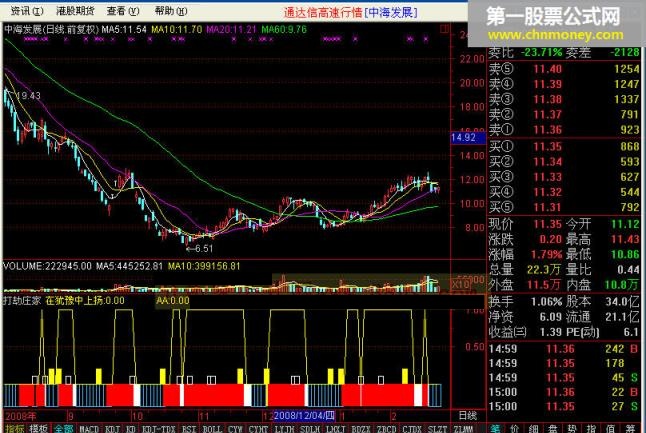Switch quote panel to 价 tab
This screenshot has height=433, width=646.
(515, 428)
